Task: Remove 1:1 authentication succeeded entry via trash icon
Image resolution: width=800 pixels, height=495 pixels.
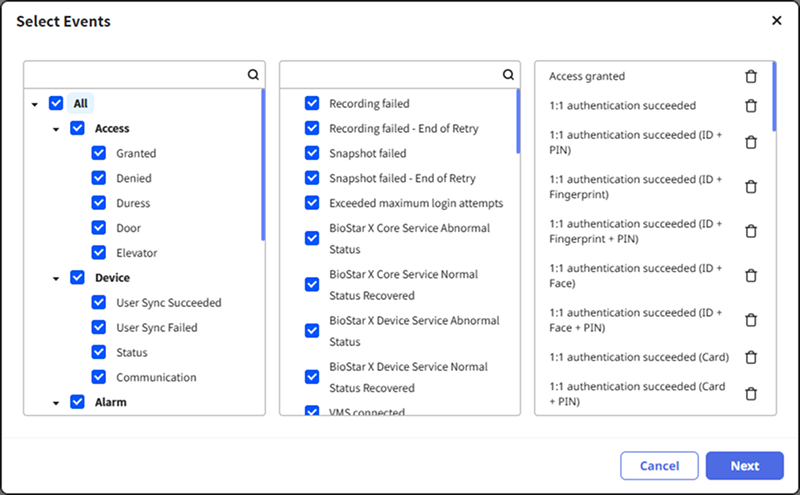Action: pyautogui.click(x=751, y=106)
